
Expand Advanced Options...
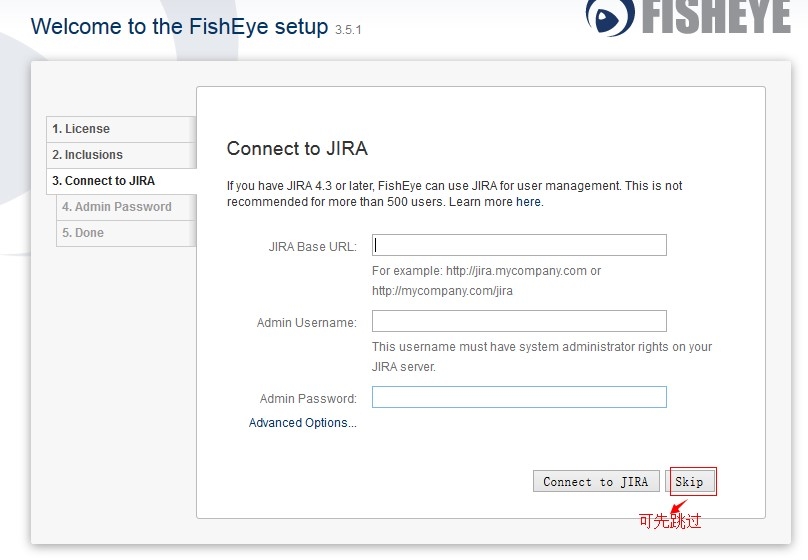point(302,423)
